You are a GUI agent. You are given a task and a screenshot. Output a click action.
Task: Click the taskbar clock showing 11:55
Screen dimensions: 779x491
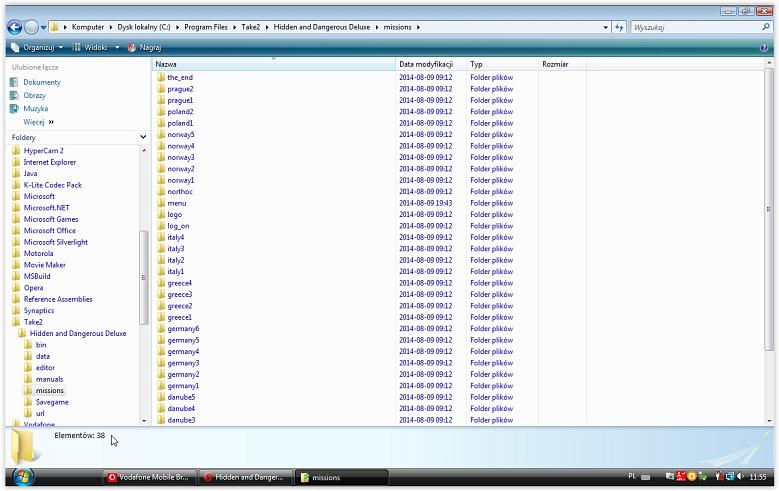coord(758,477)
